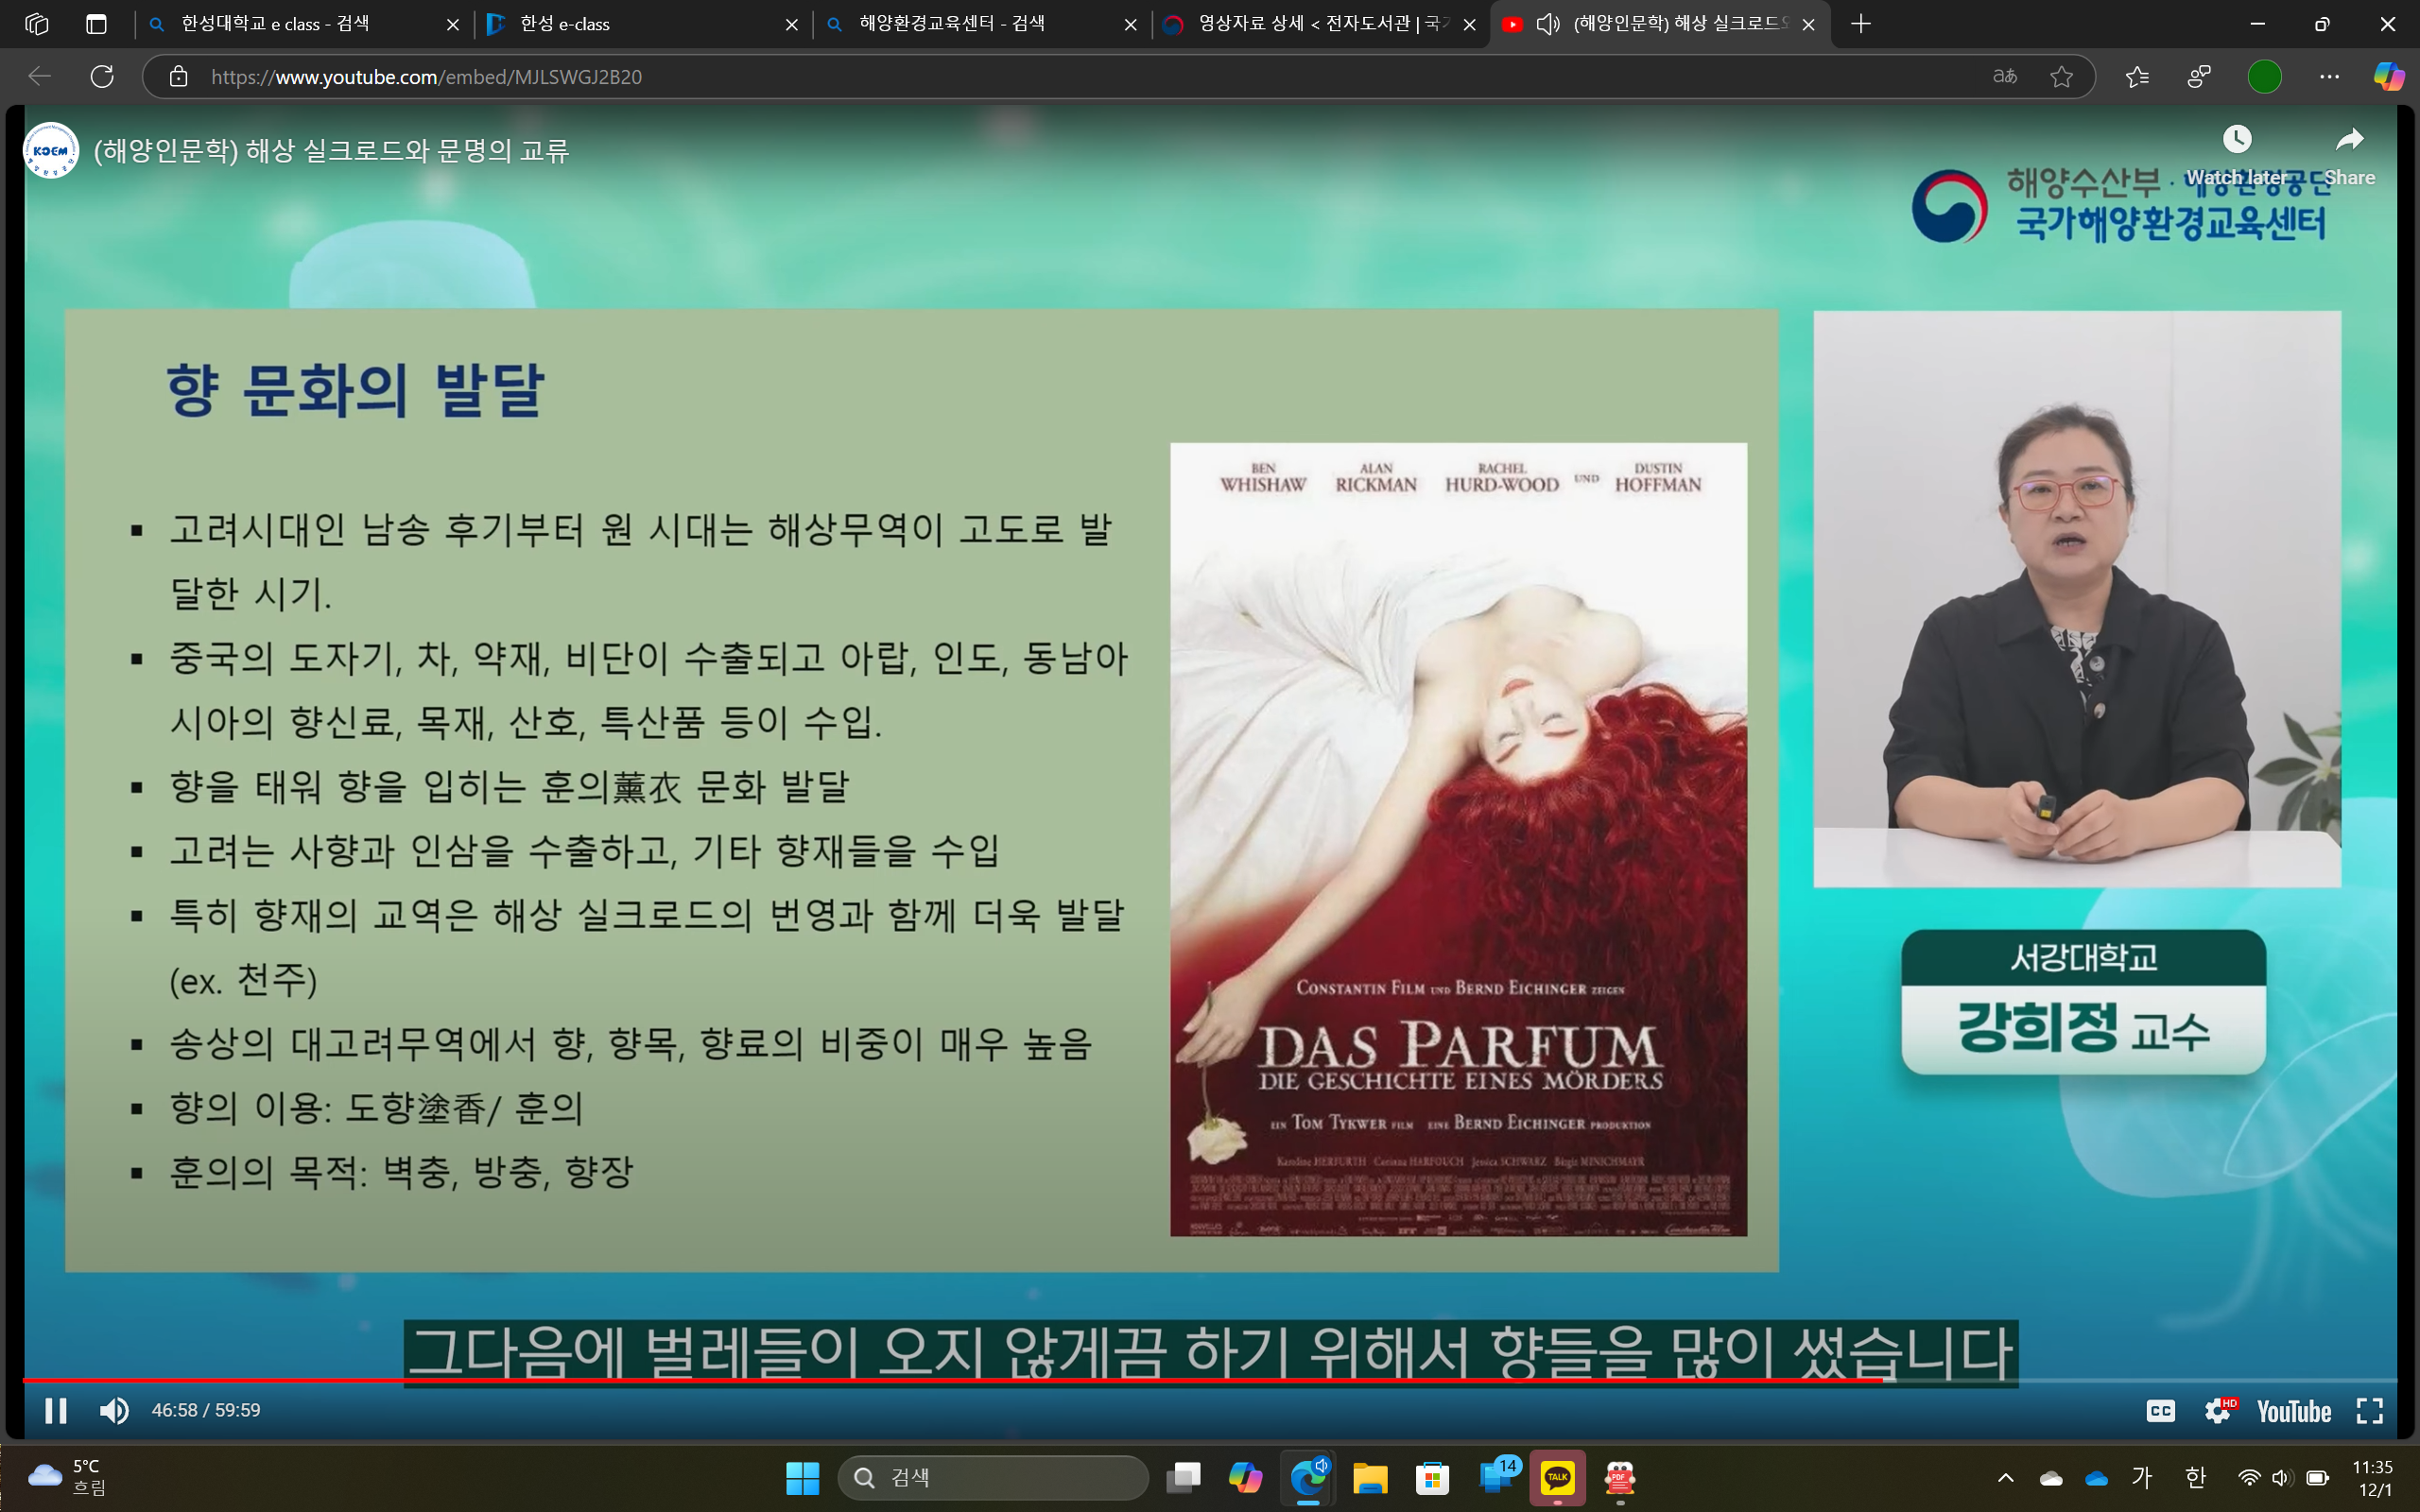
Task: Show hidden system tray icons chevron
Action: pyautogui.click(x=2005, y=1478)
